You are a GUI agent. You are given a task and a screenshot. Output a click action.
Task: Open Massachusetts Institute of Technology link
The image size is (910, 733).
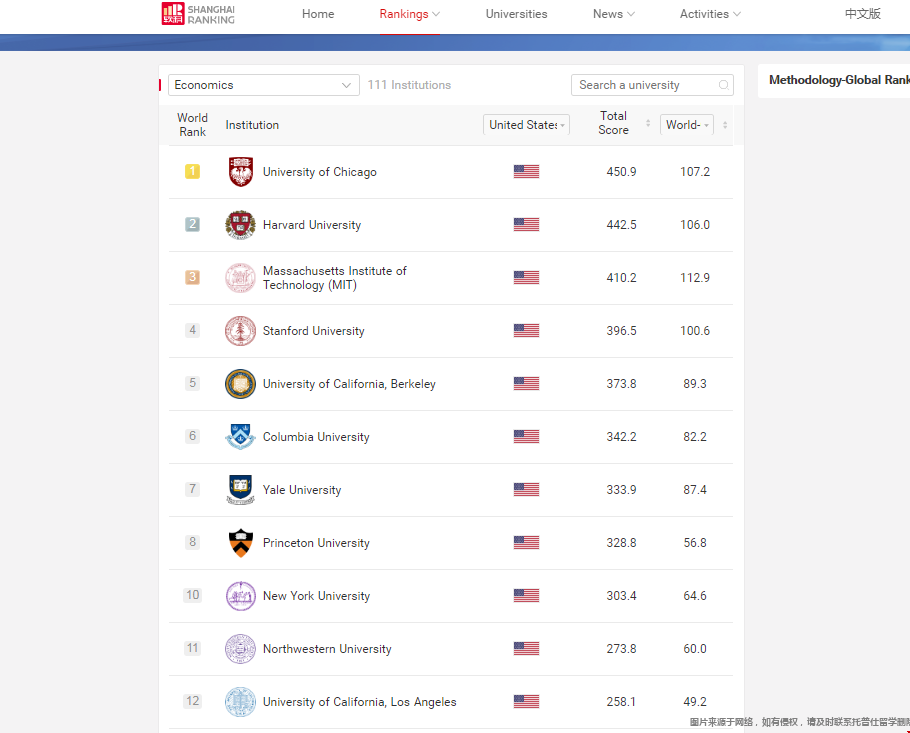(335, 277)
